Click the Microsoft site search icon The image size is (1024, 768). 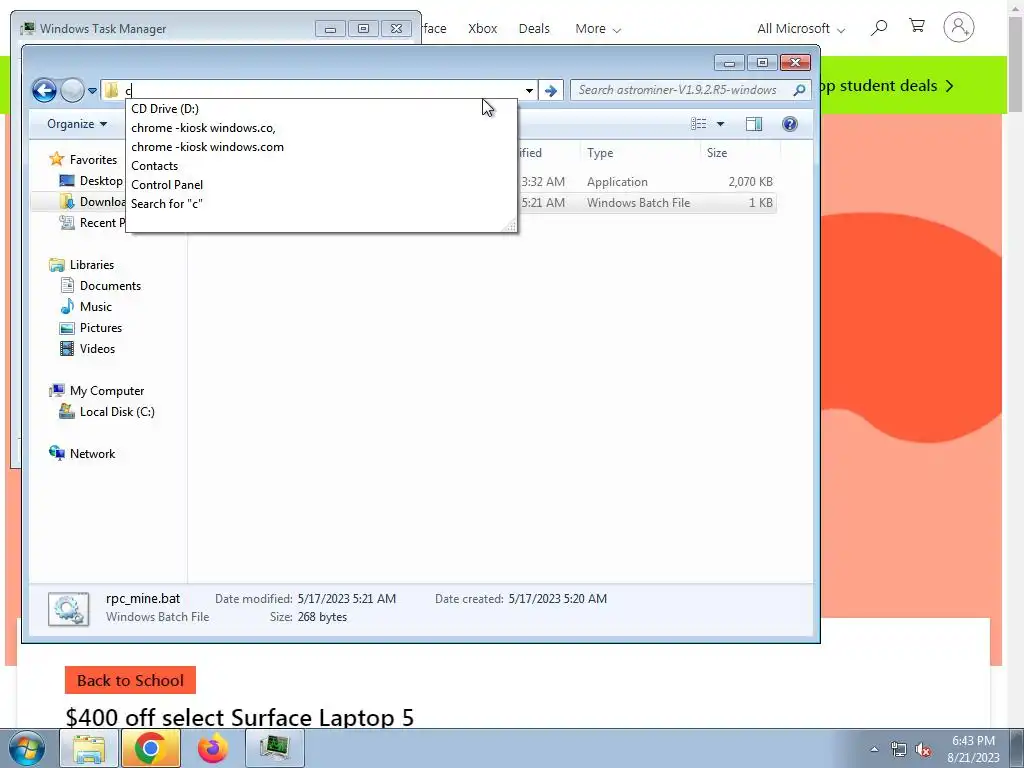pyautogui.click(x=879, y=27)
